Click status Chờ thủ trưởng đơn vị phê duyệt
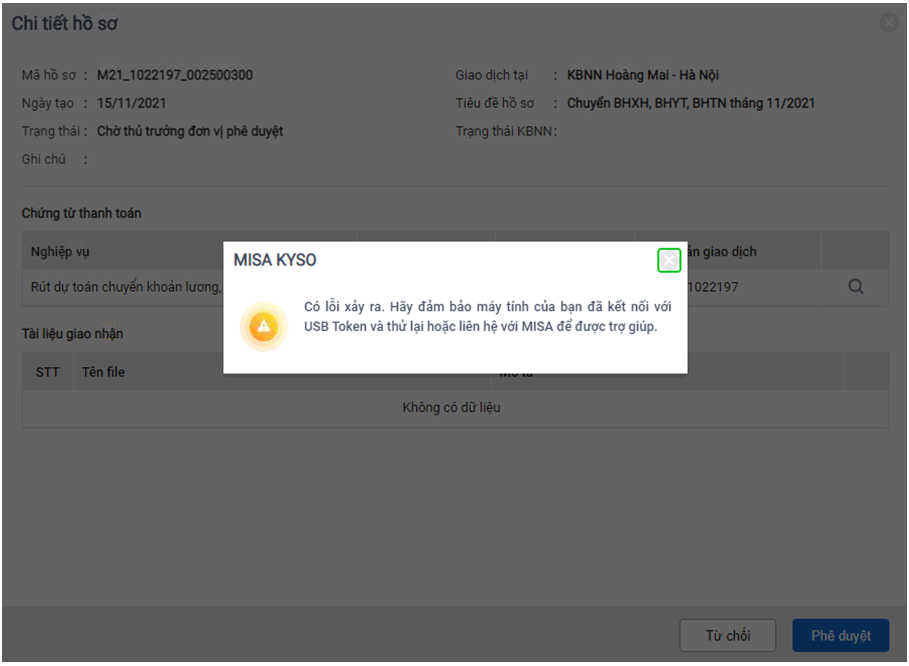The height and width of the screenshot is (666, 909). click(x=190, y=131)
